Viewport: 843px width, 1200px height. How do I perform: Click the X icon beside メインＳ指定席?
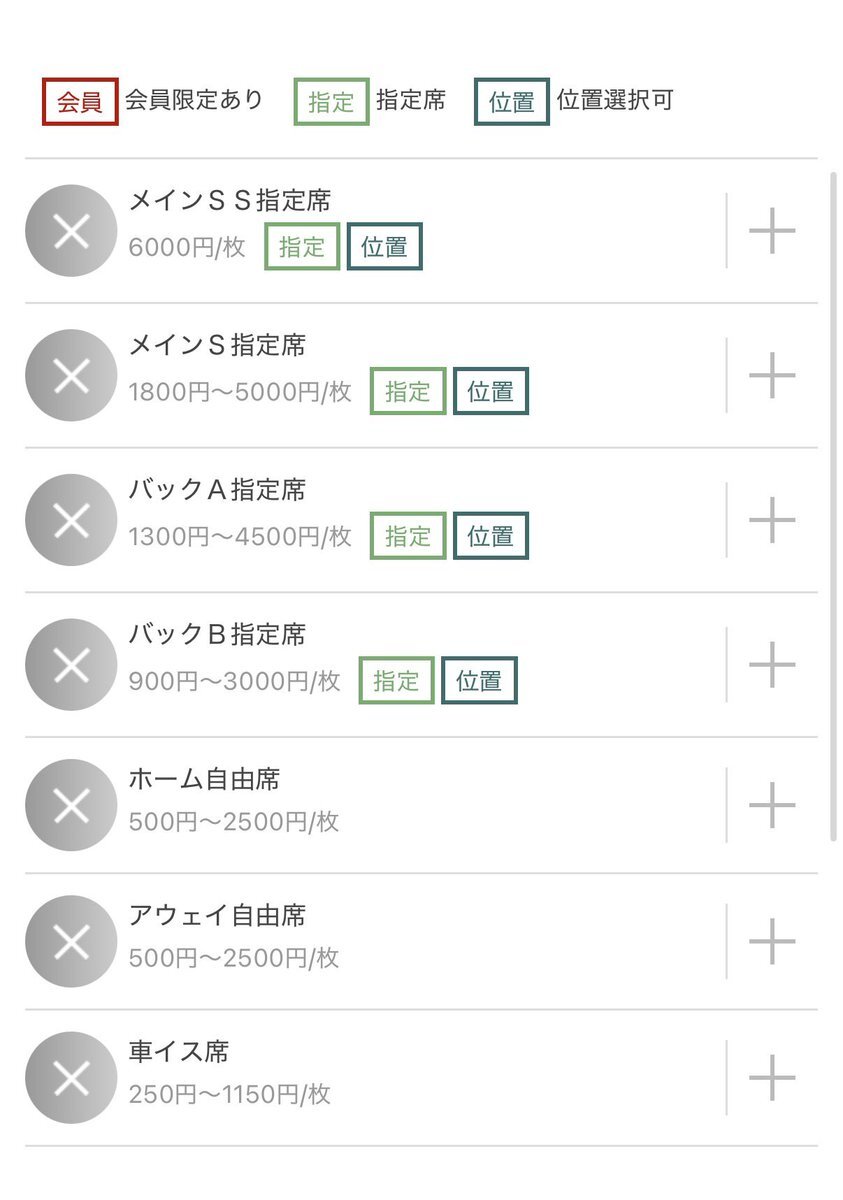[x=71, y=376]
